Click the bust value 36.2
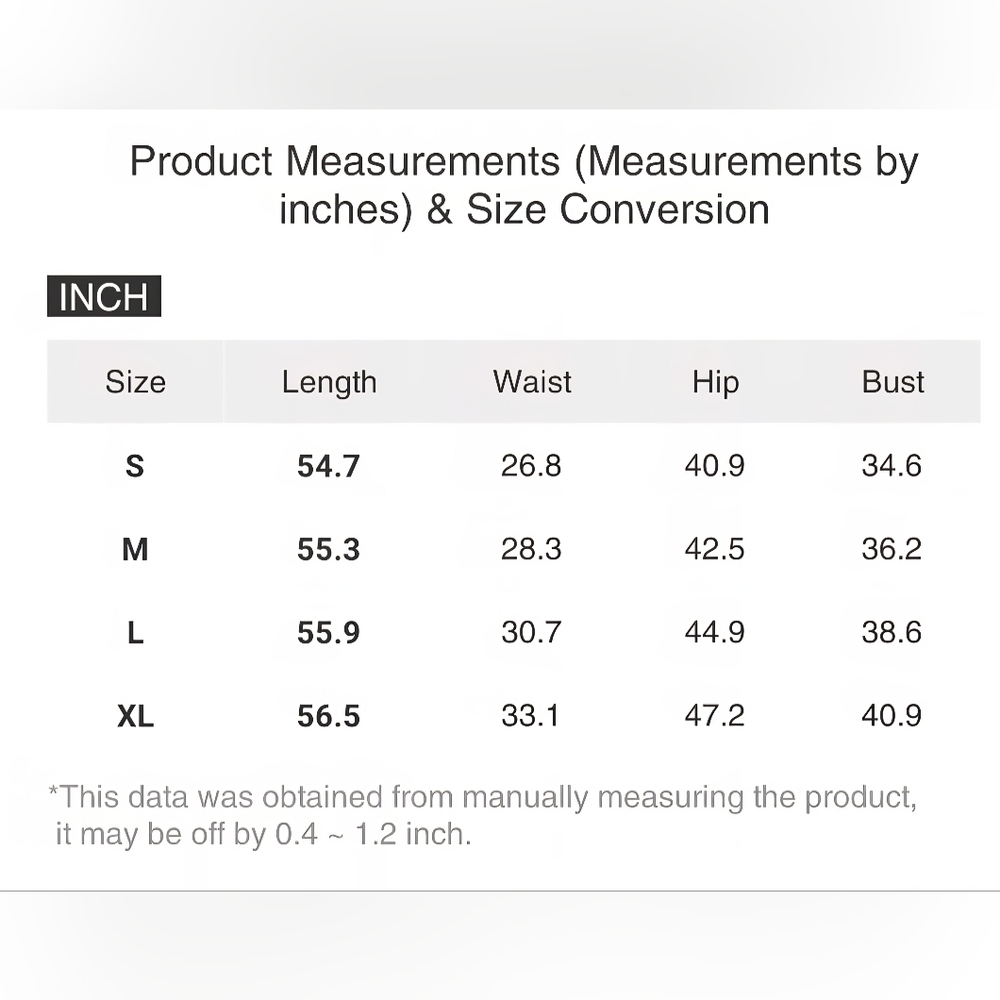1000x1000 pixels. click(x=891, y=549)
